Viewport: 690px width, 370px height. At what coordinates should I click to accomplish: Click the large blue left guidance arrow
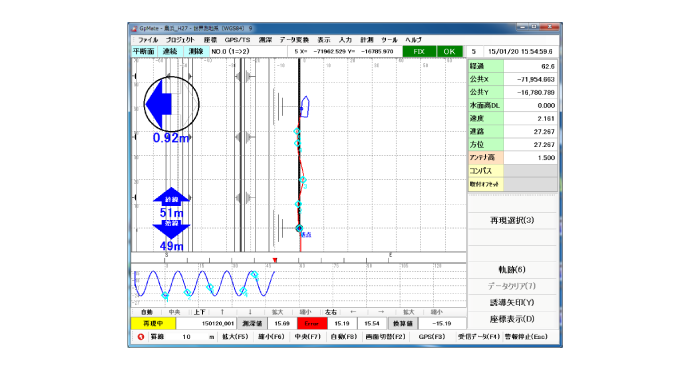[x=158, y=104]
